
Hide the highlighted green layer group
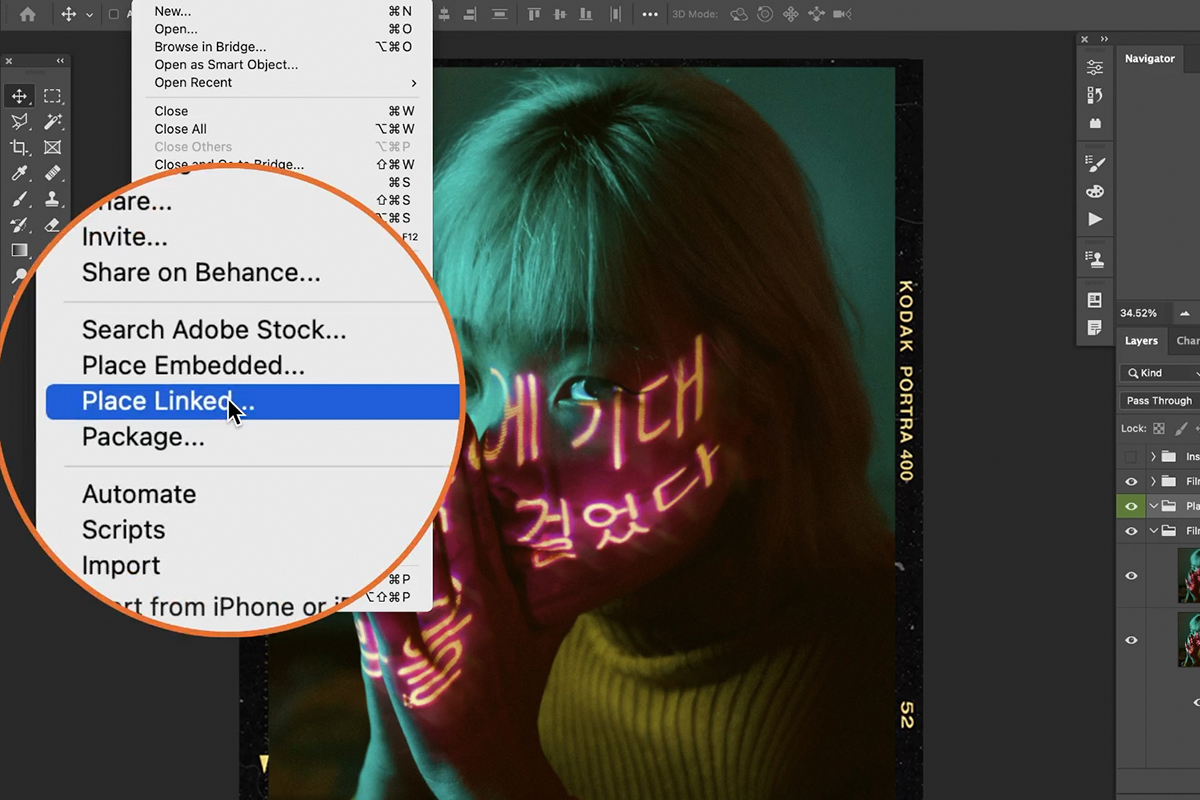click(x=1131, y=506)
